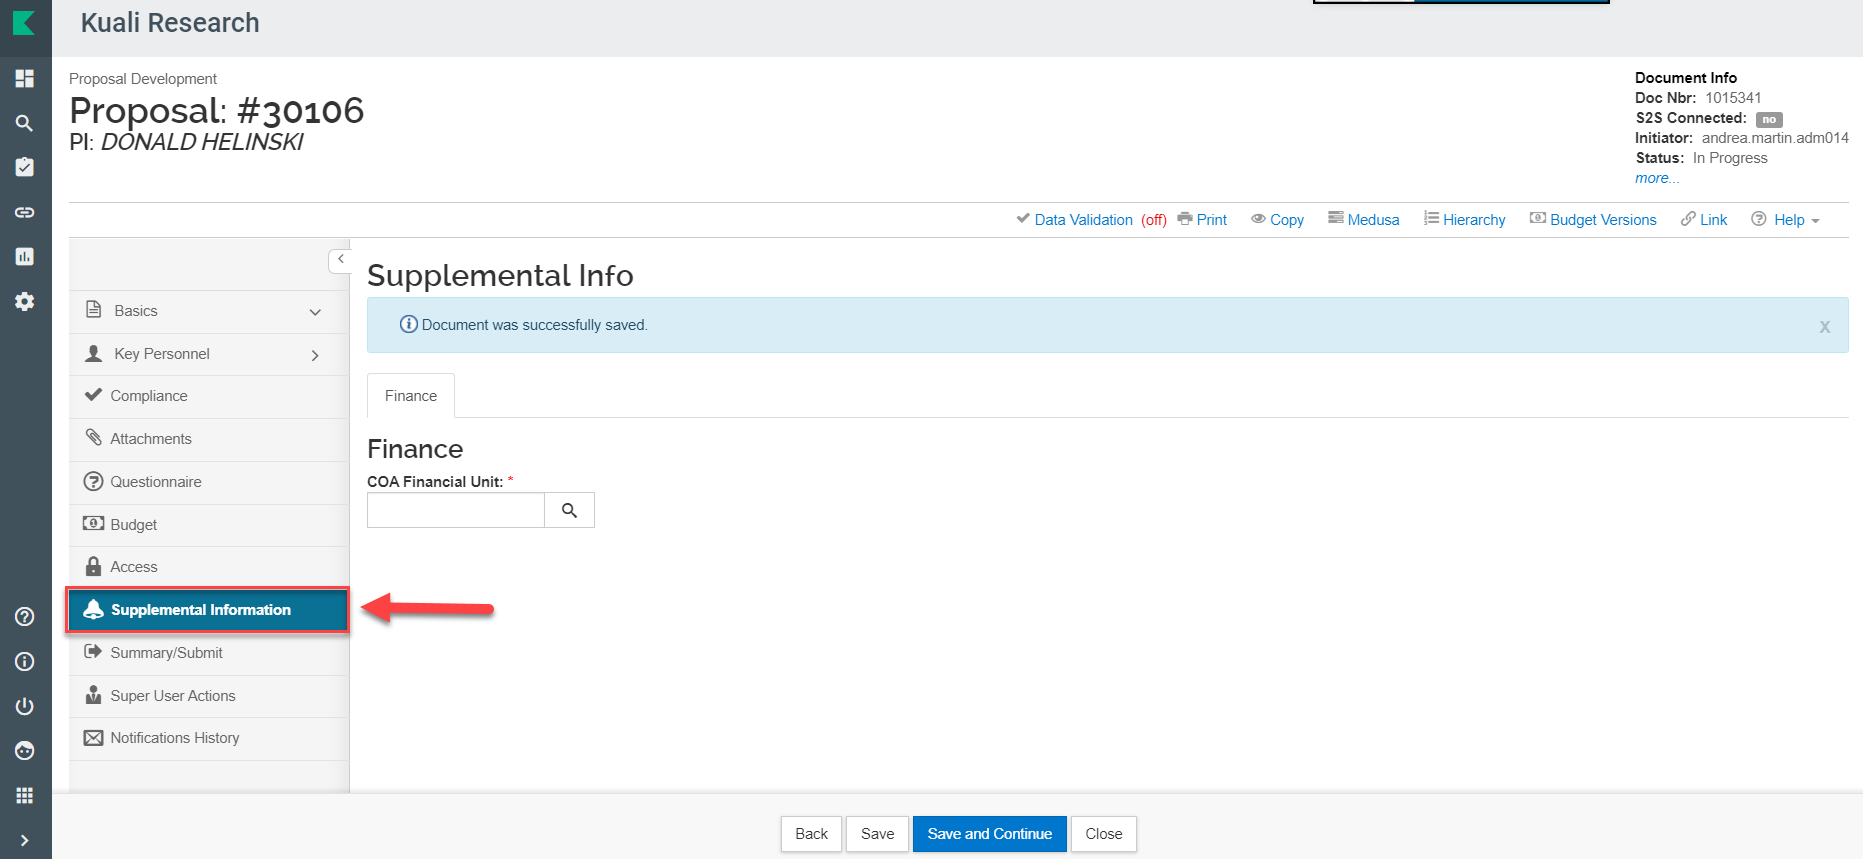Image resolution: width=1863 pixels, height=859 pixels.
Task: Open the dashboard grid icon in left rail
Action: 25,78
